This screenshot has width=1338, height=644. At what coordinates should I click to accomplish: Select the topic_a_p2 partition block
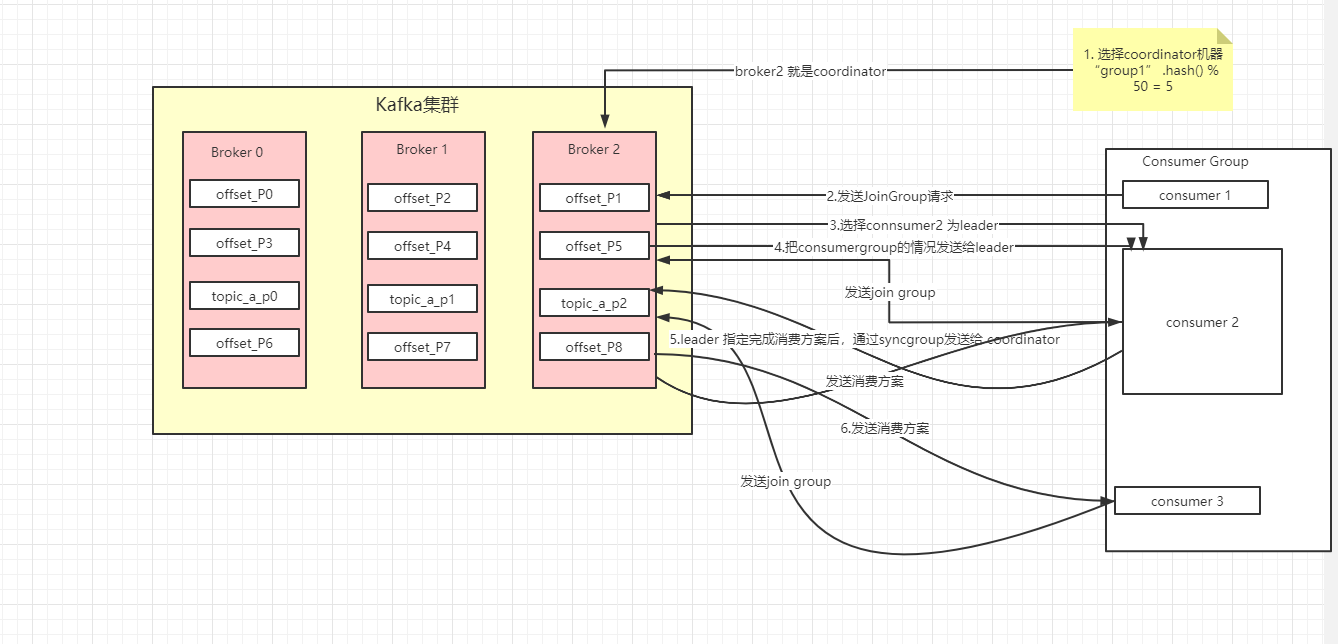(x=594, y=302)
